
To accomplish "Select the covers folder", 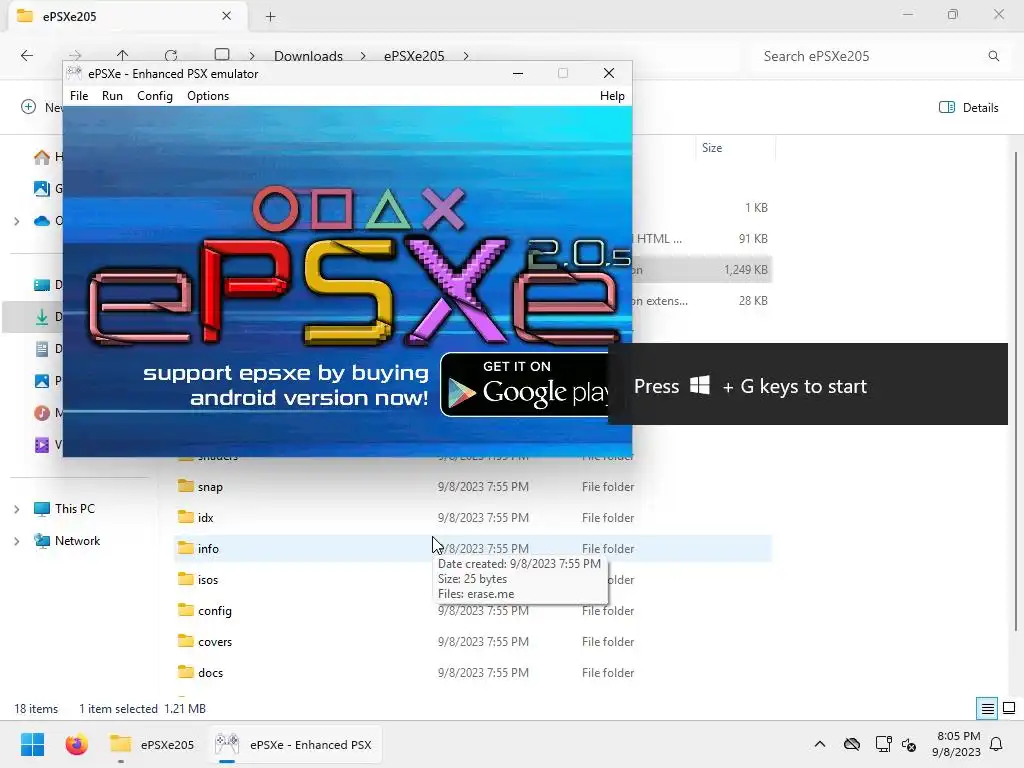I will pos(473,641).
